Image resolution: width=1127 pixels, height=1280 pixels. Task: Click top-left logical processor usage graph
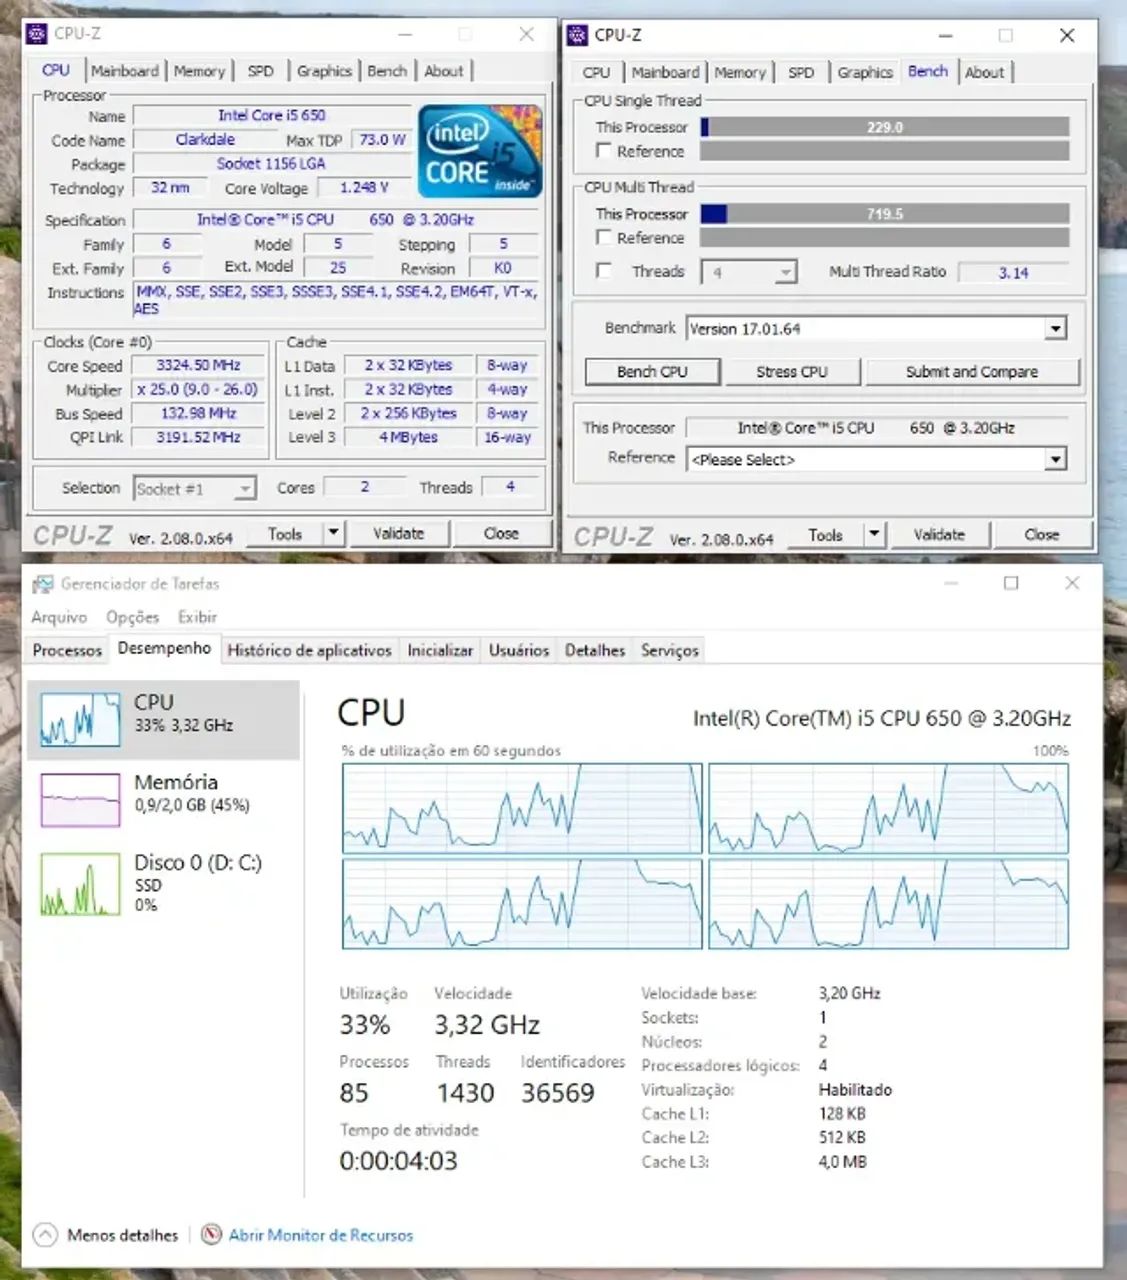[x=522, y=808]
